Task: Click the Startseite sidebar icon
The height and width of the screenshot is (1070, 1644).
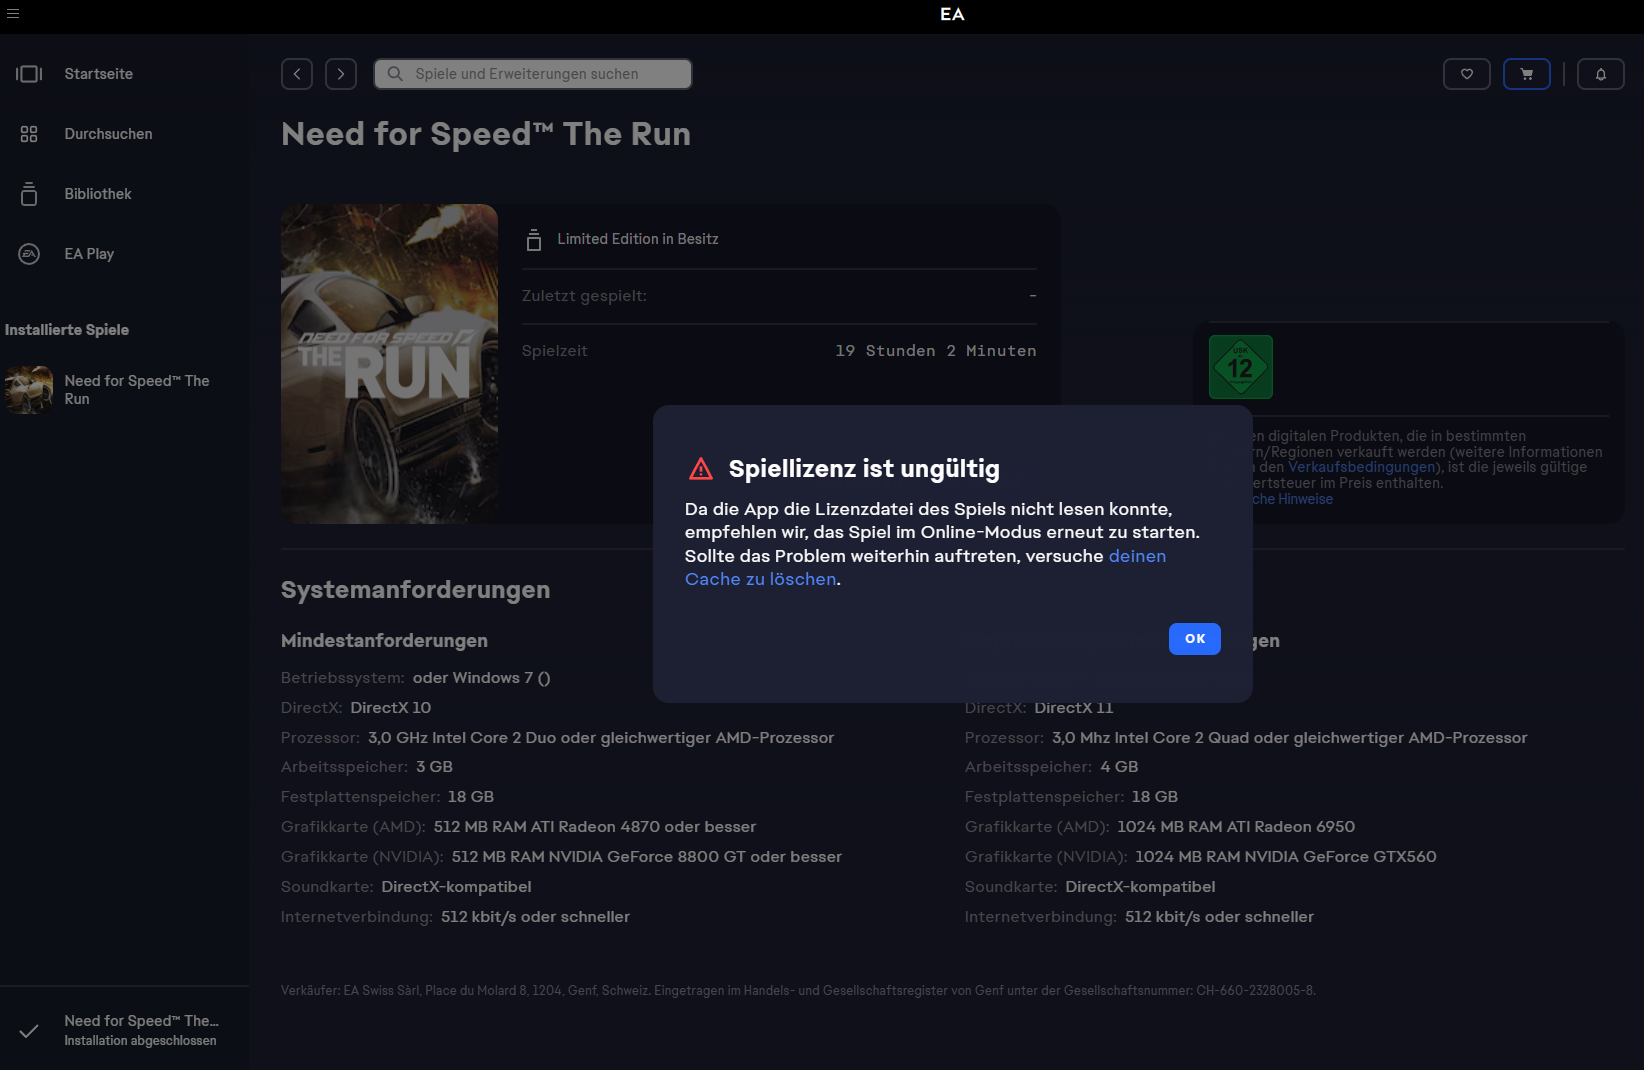Action: (29, 74)
